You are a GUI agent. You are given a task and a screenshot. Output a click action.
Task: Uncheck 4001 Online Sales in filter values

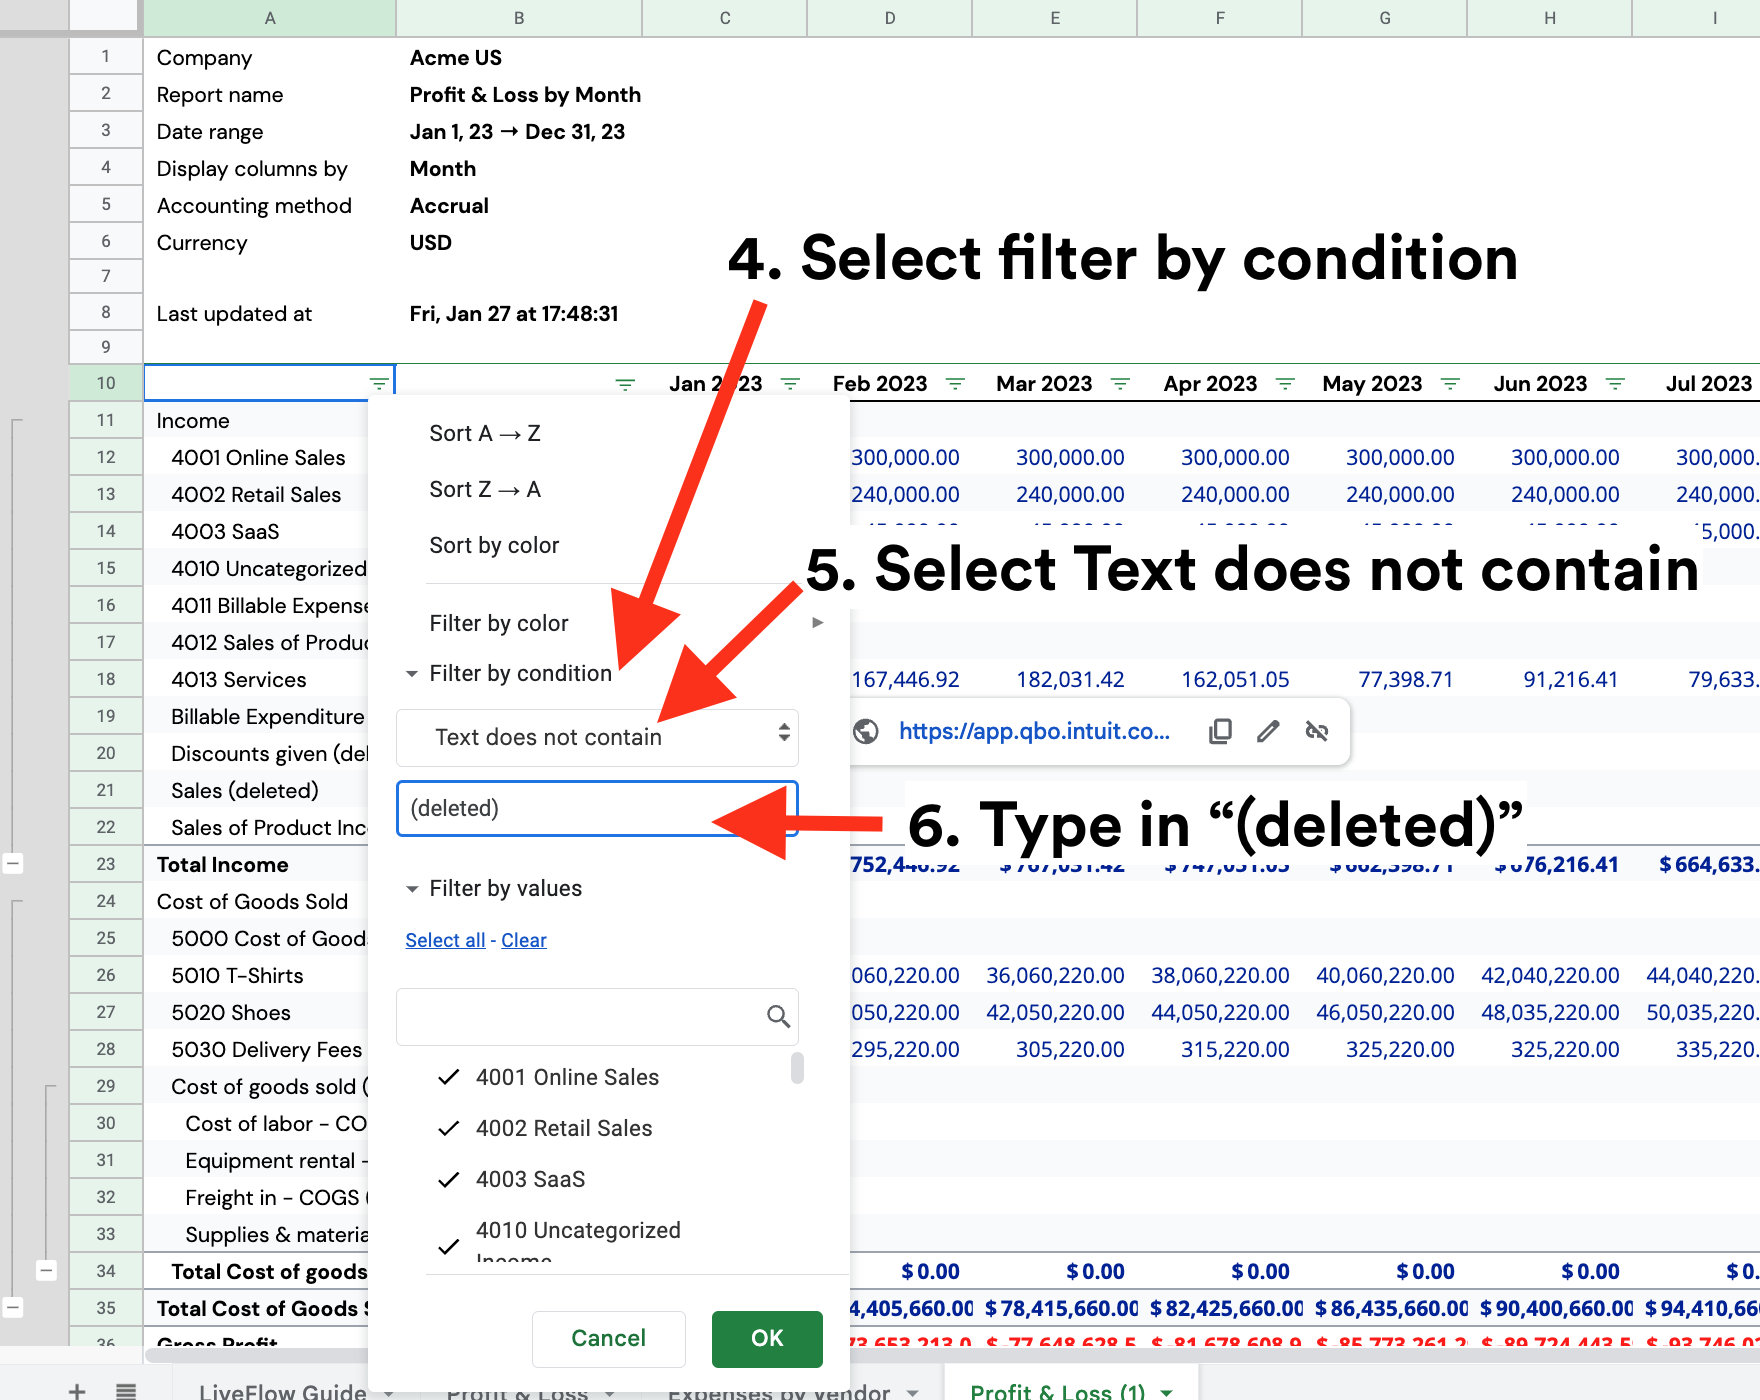pyautogui.click(x=449, y=1077)
